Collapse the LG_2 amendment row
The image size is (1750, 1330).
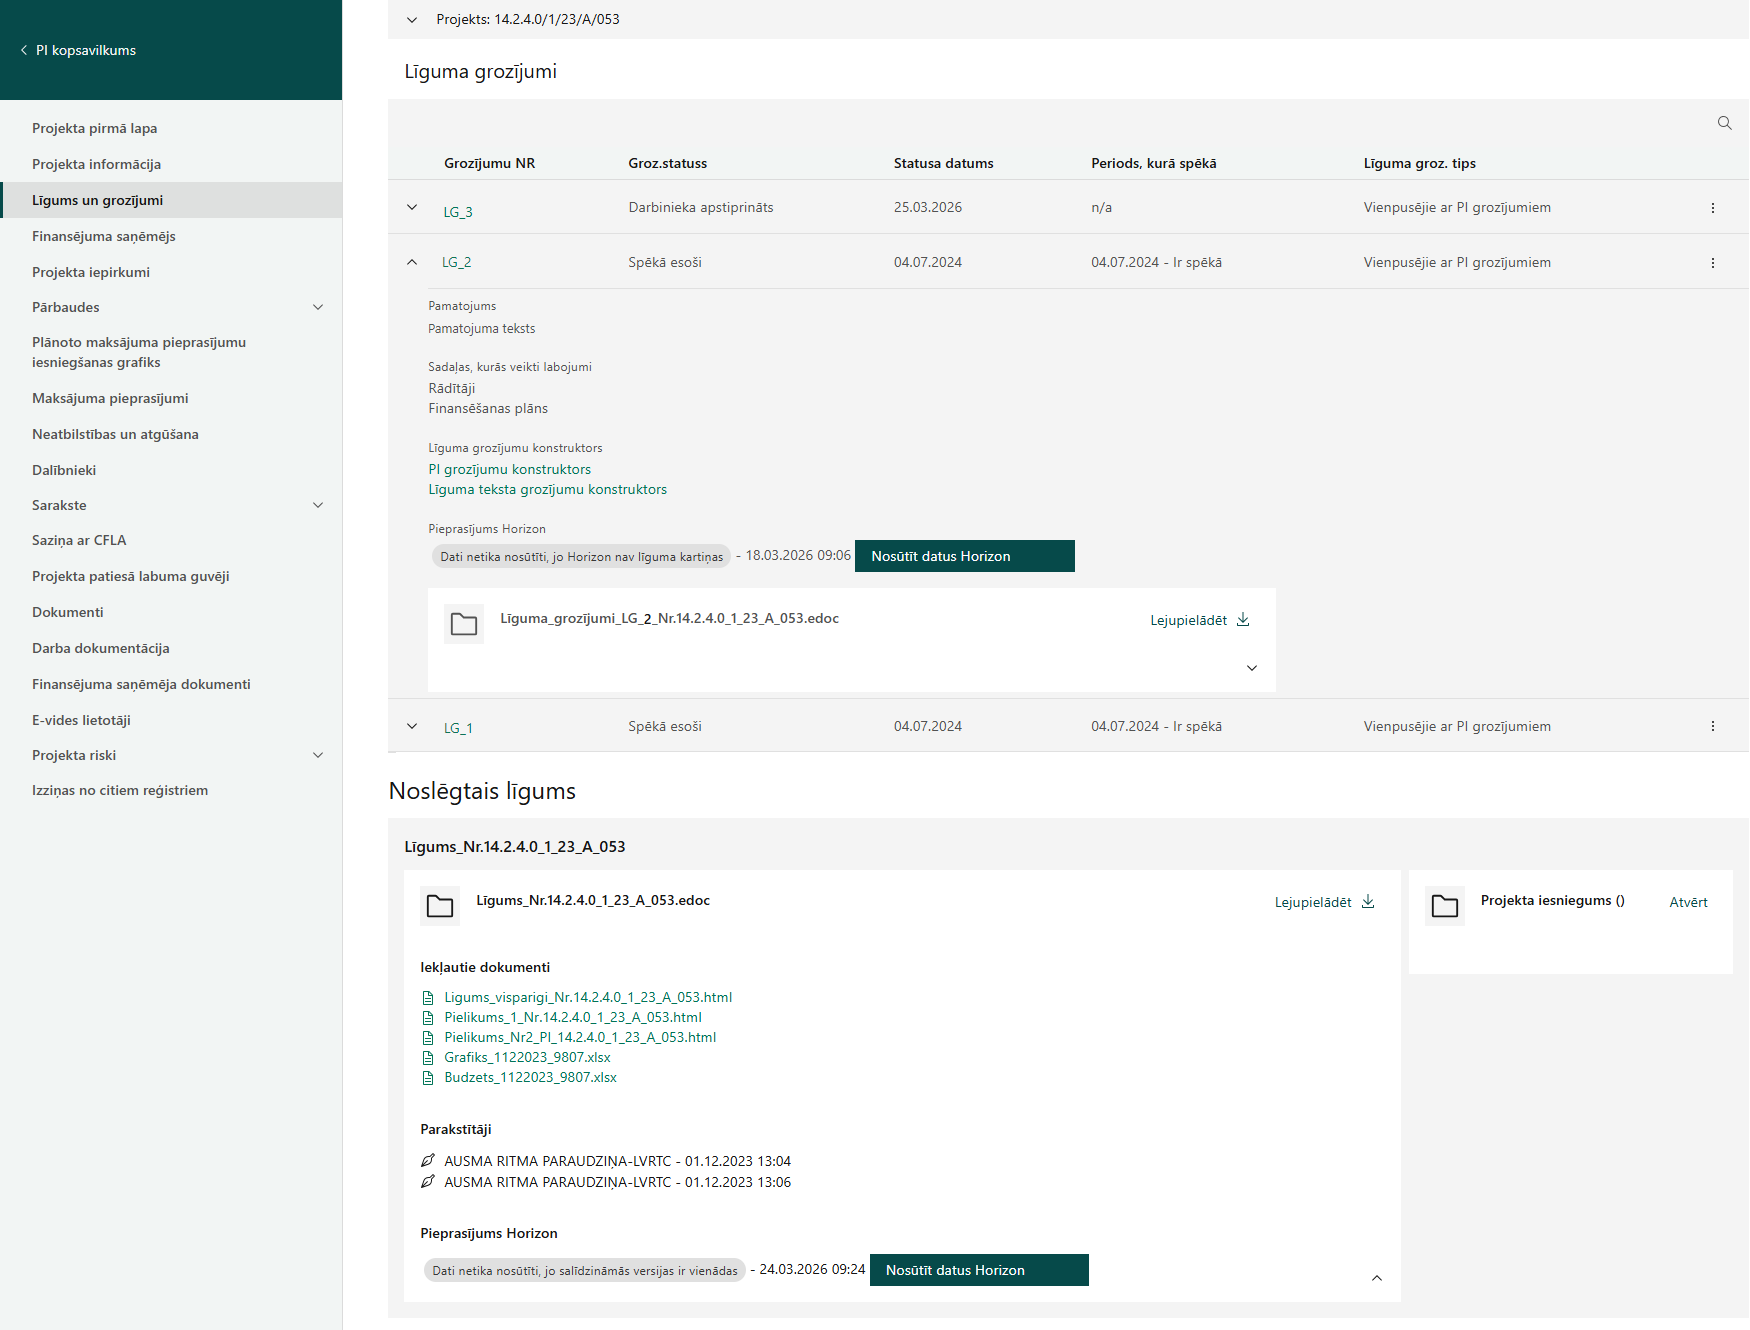[x=412, y=262]
